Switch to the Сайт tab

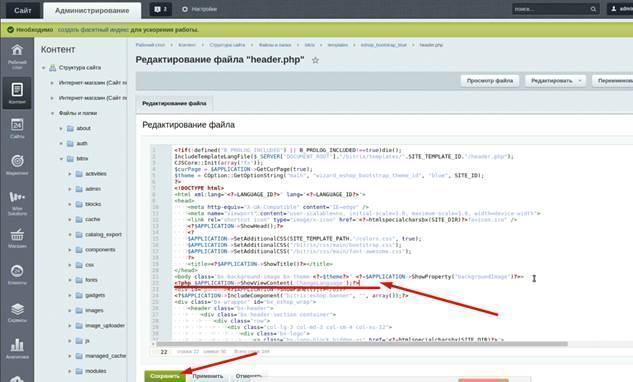[23, 10]
